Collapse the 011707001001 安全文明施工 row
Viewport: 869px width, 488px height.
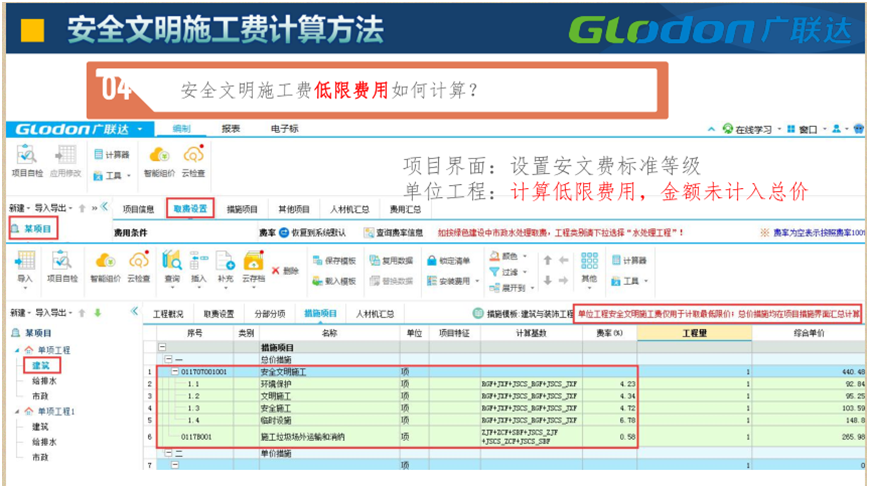pos(175,372)
